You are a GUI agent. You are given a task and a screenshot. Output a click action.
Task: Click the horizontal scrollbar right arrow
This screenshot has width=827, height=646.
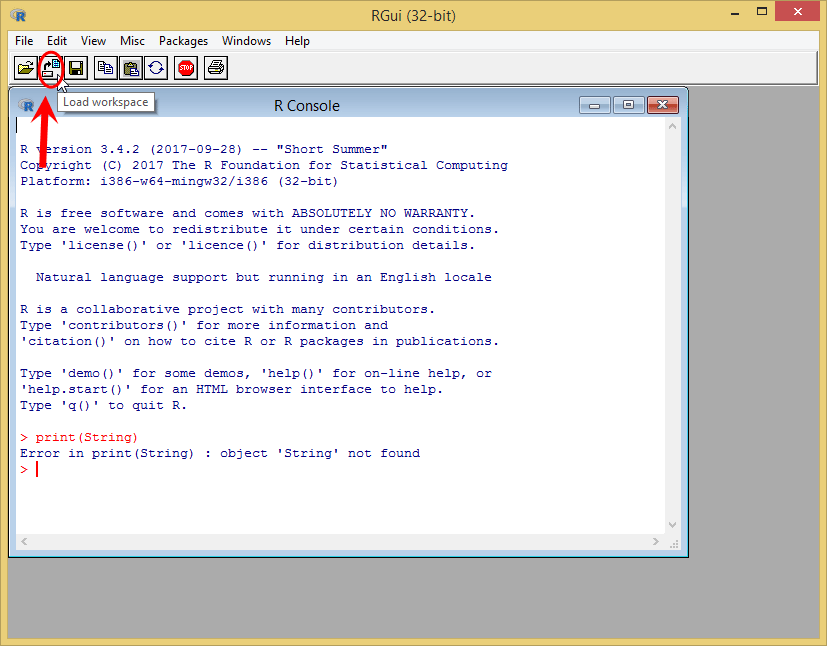pos(656,542)
